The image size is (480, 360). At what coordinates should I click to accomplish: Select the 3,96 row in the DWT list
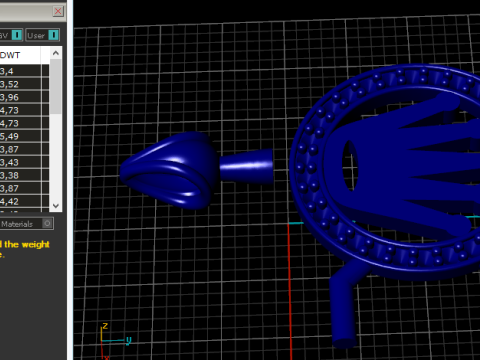click(x=24, y=97)
